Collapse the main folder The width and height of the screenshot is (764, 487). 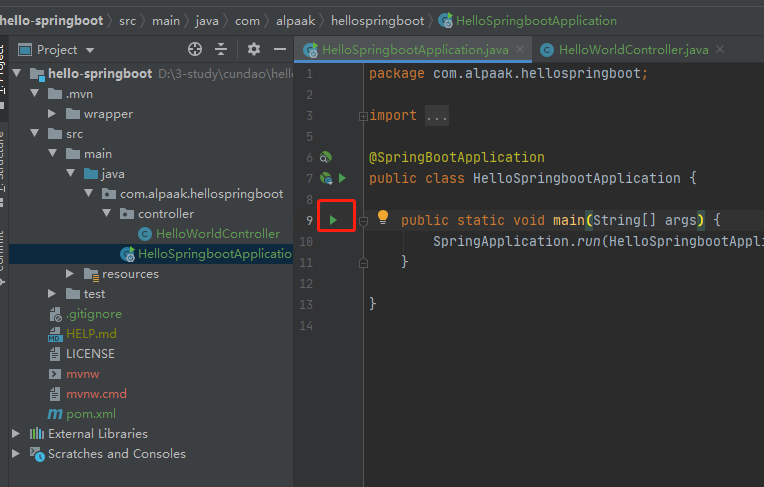coord(53,153)
